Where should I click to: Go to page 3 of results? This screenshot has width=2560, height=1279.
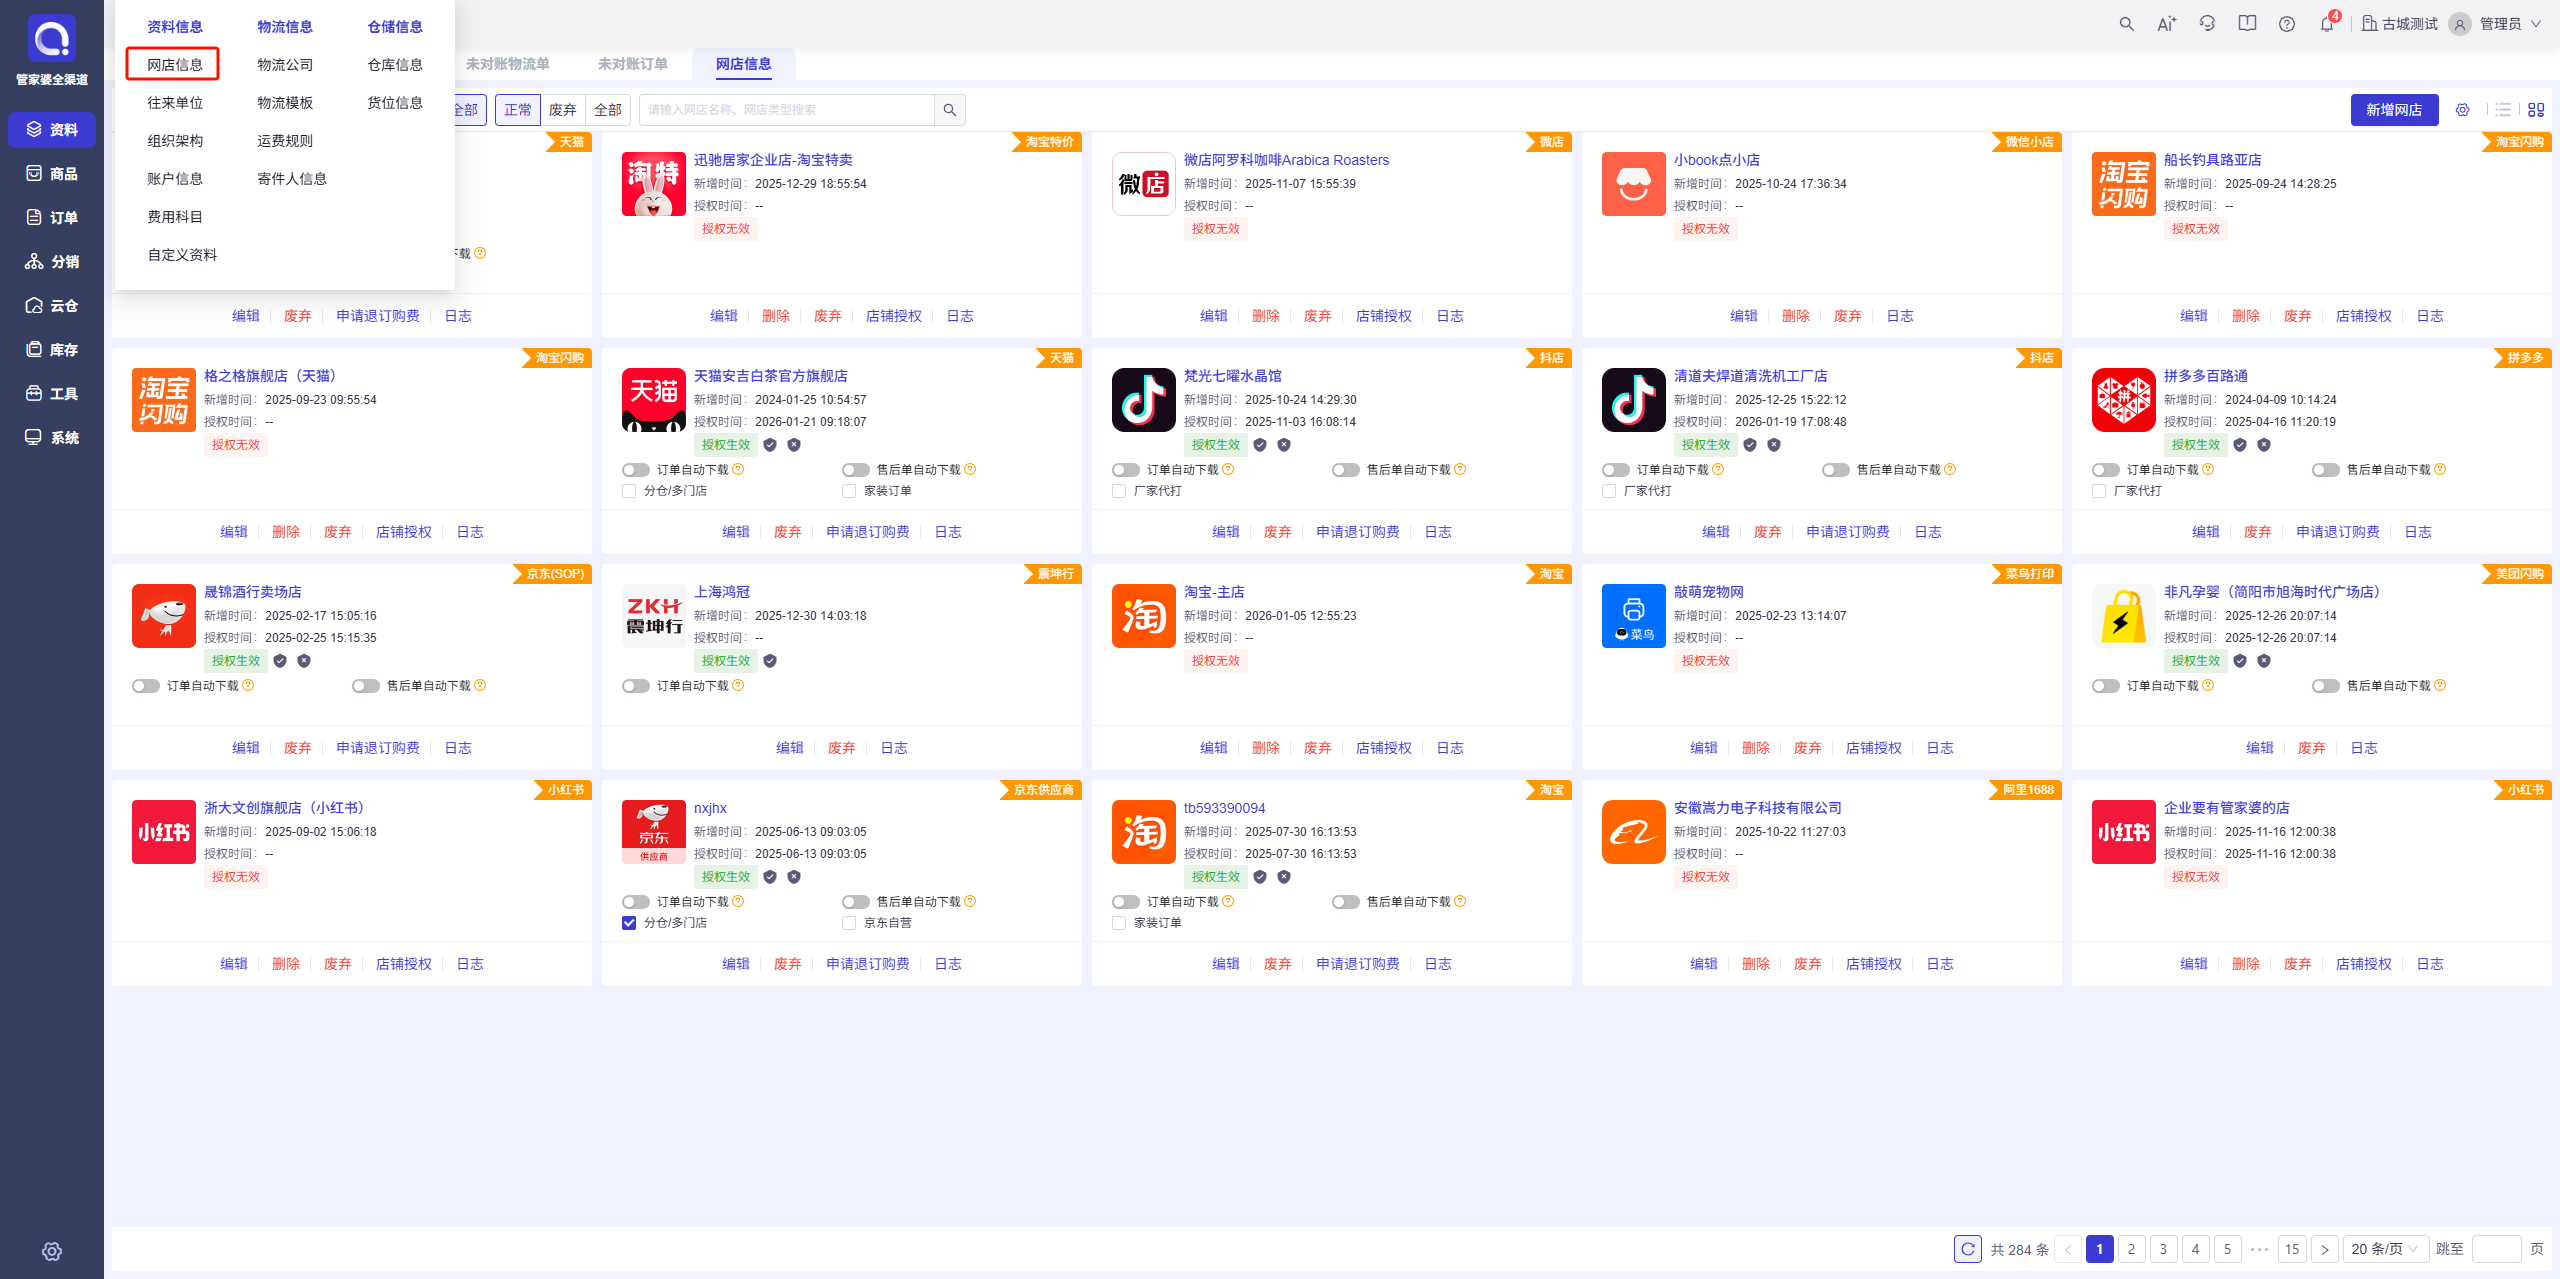click(2163, 1249)
